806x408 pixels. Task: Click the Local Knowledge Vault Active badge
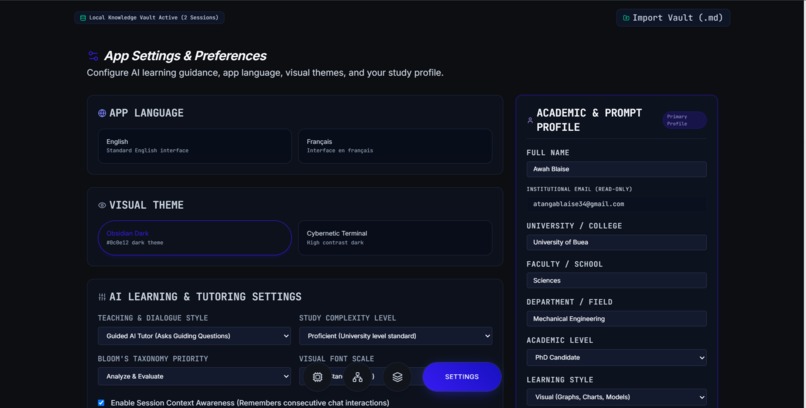[149, 17]
